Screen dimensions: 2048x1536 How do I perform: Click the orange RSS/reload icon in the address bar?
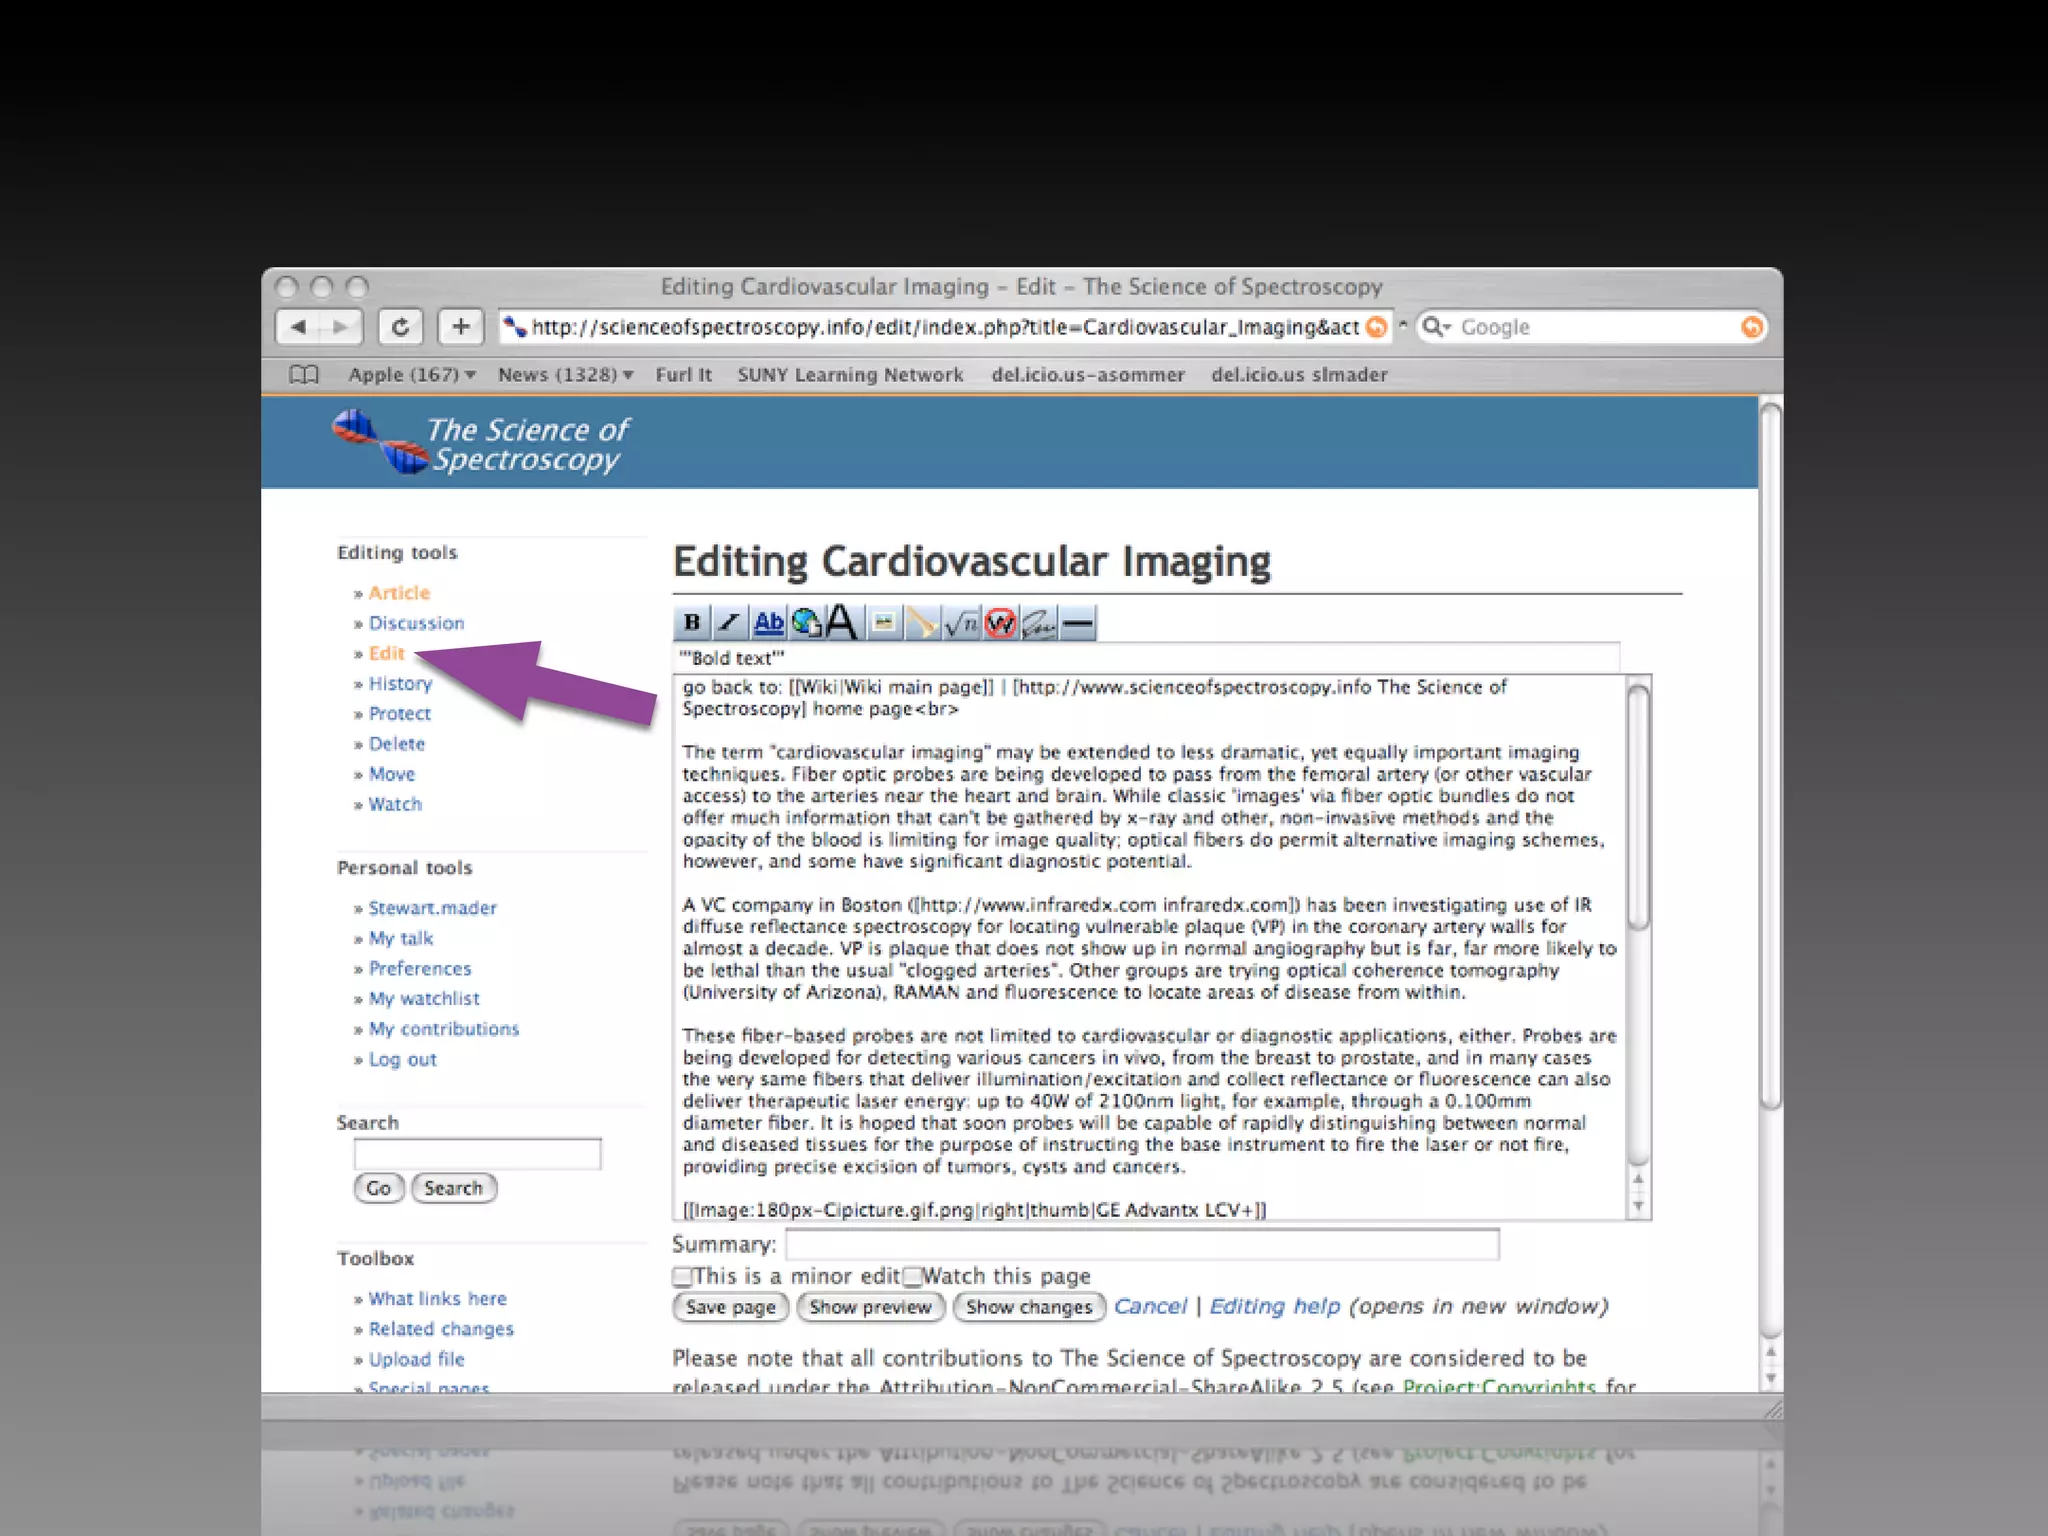(1376, 327)
